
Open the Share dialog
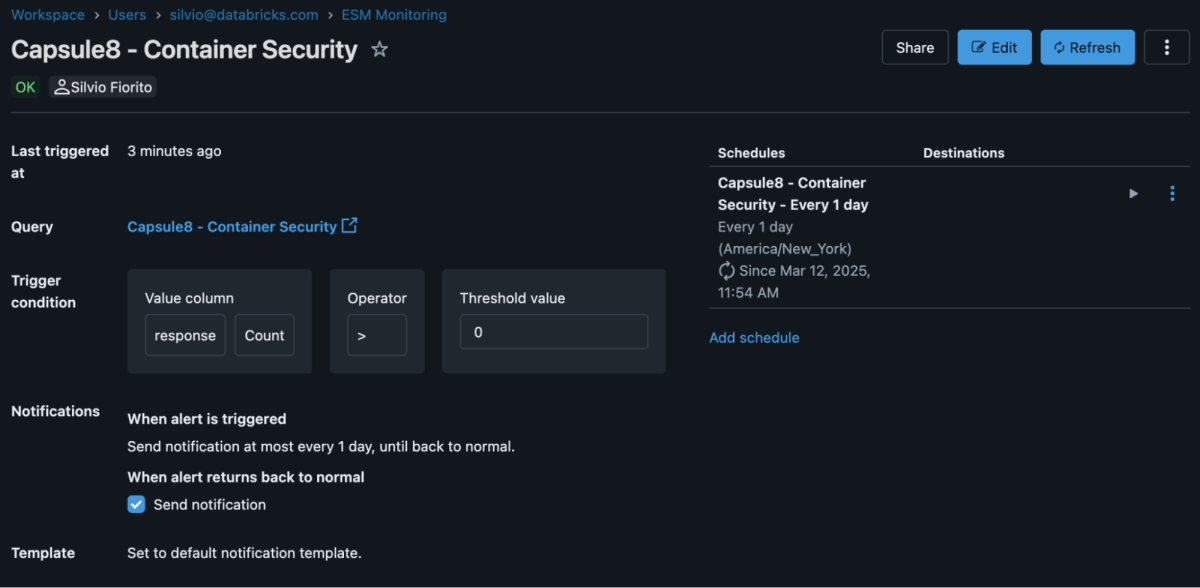pyautogui.click(x=914, y=47)
